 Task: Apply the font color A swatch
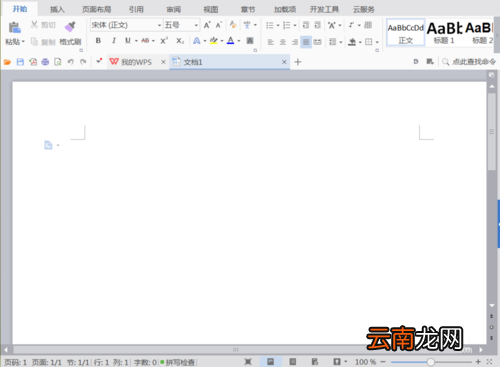[230, 41]
